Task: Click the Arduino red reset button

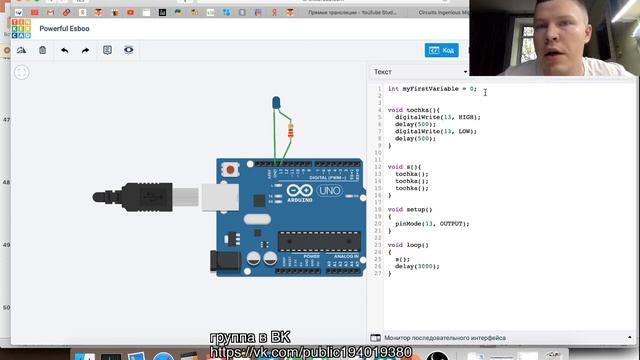Action: [x=230, y=169]
